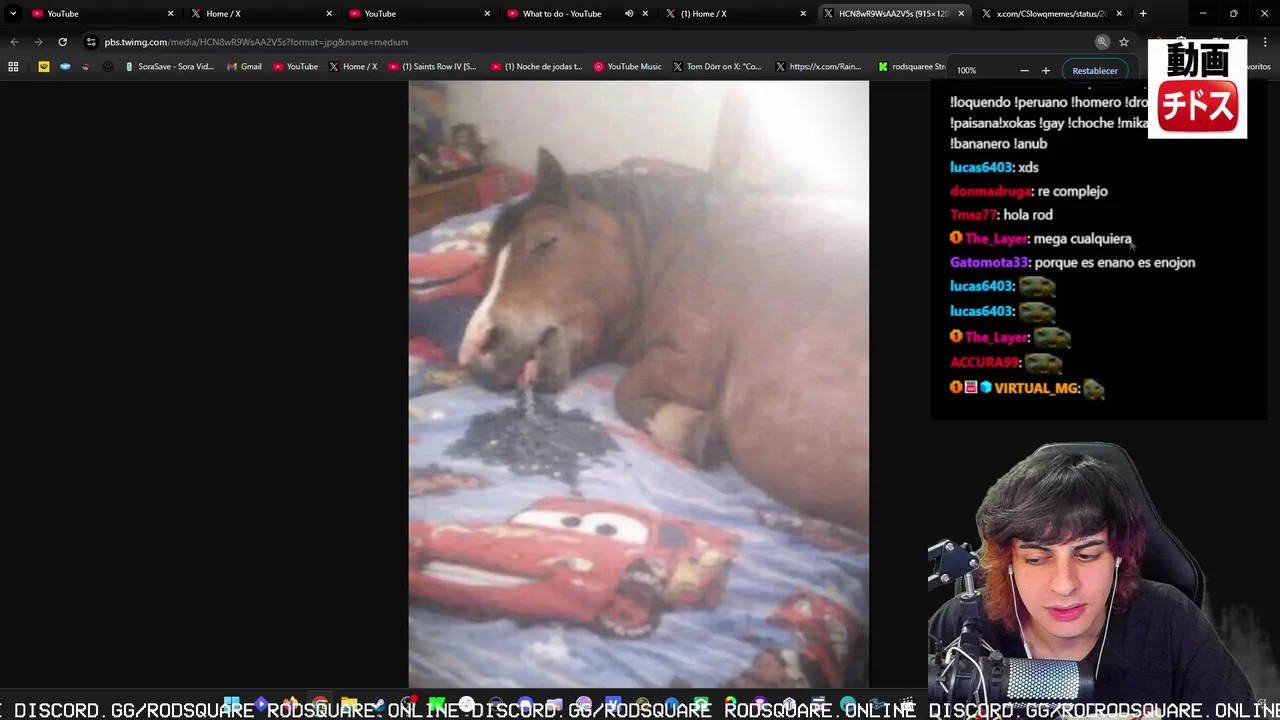
Task: Open a new browser tab
Action: (1143, 13)
